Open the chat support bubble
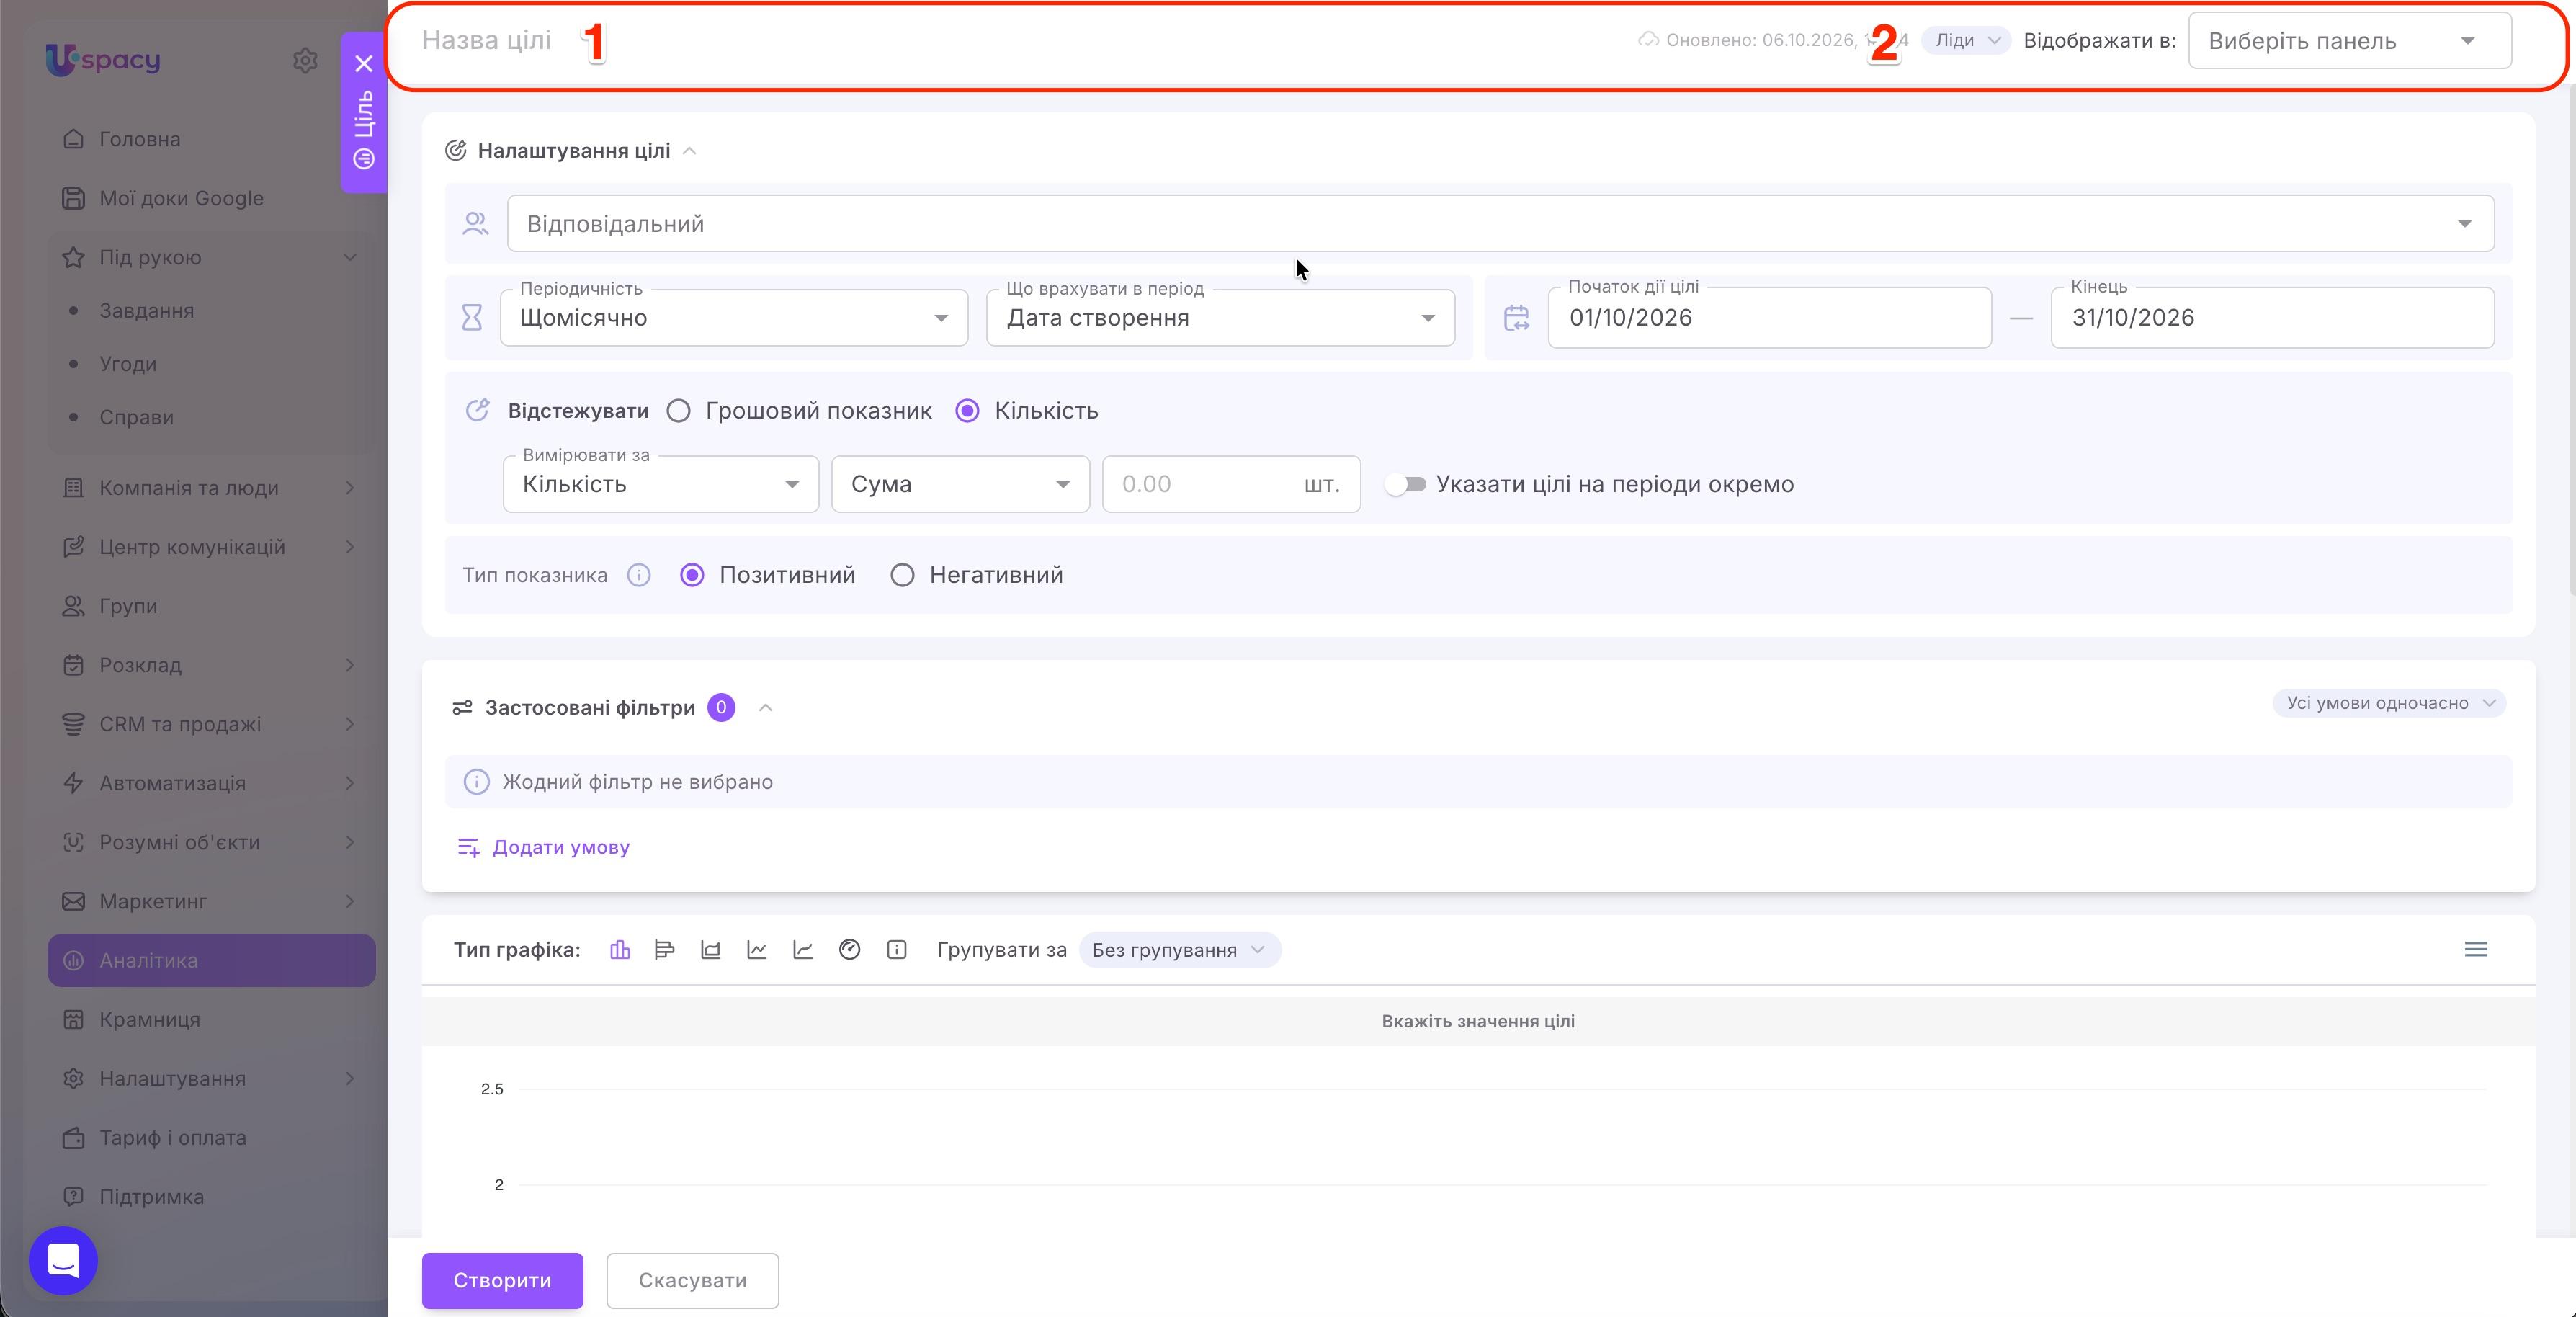2576x1317 pixels. click(x=63, y=1260)
